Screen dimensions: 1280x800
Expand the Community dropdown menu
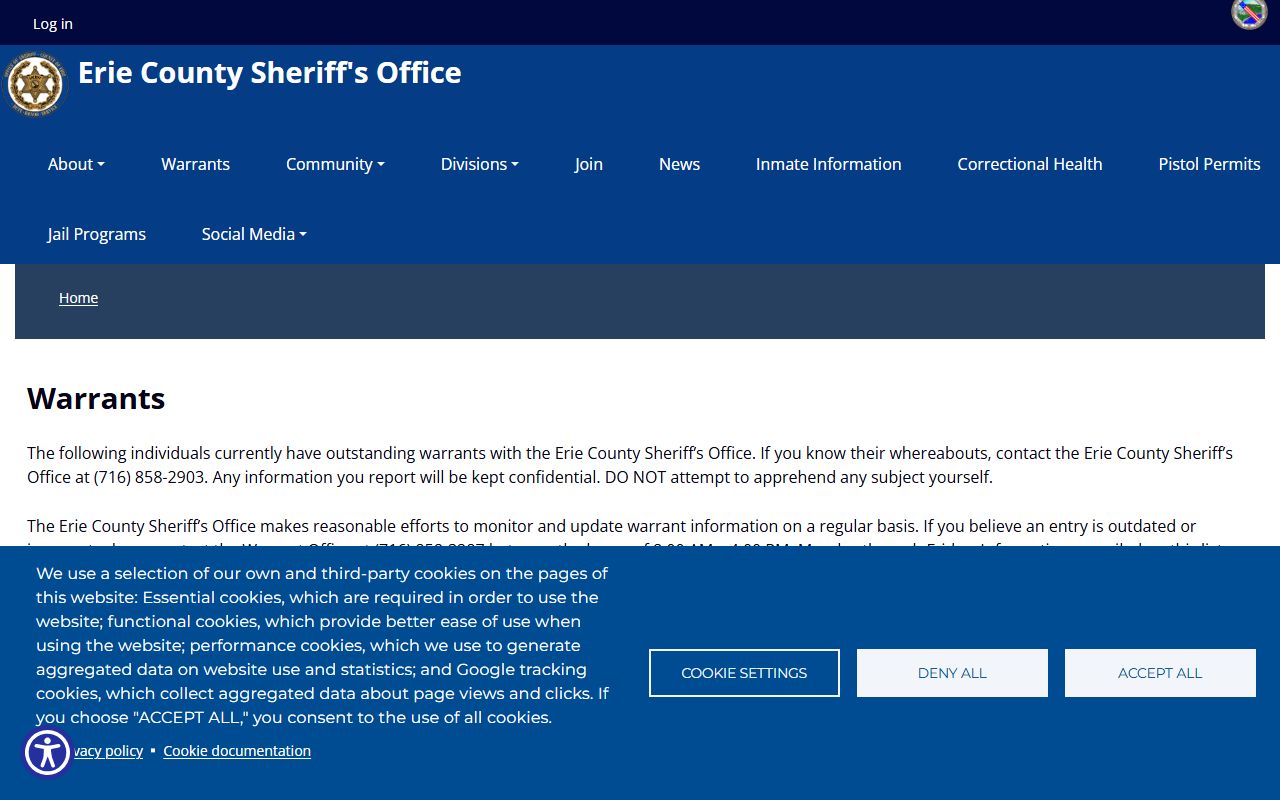tap(335, 164)
